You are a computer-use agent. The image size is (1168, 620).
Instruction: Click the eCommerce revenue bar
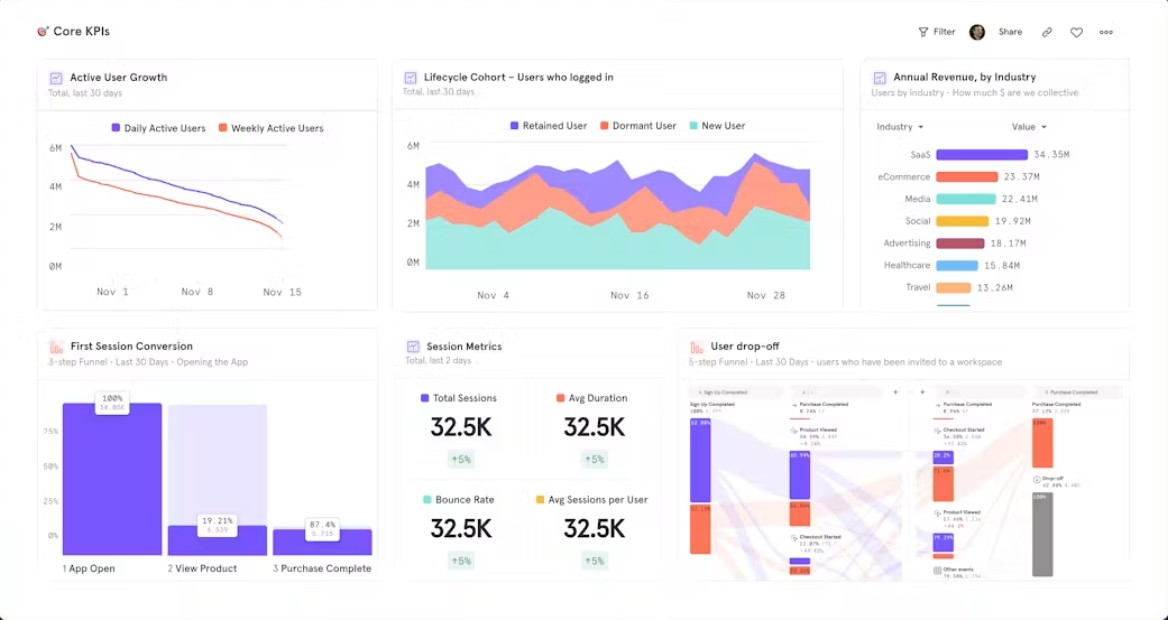click(x=967, y=177)
